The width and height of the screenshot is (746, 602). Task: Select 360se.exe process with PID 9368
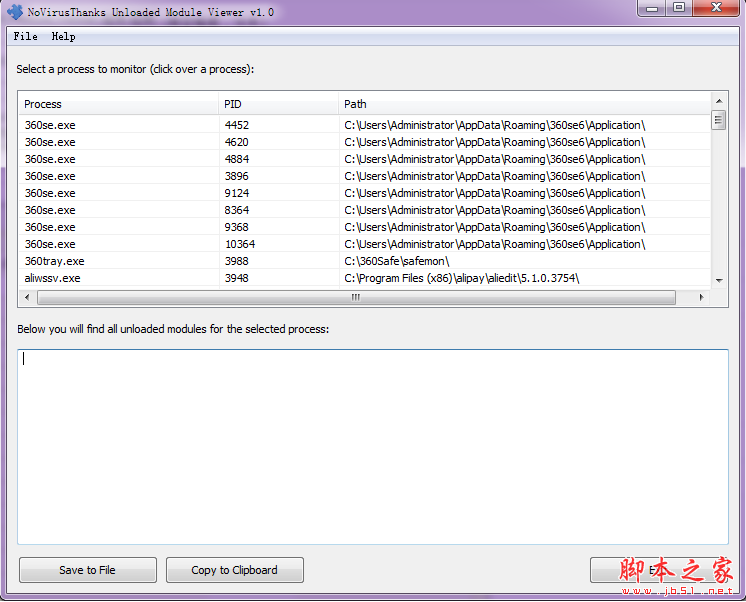pos(364,227)
